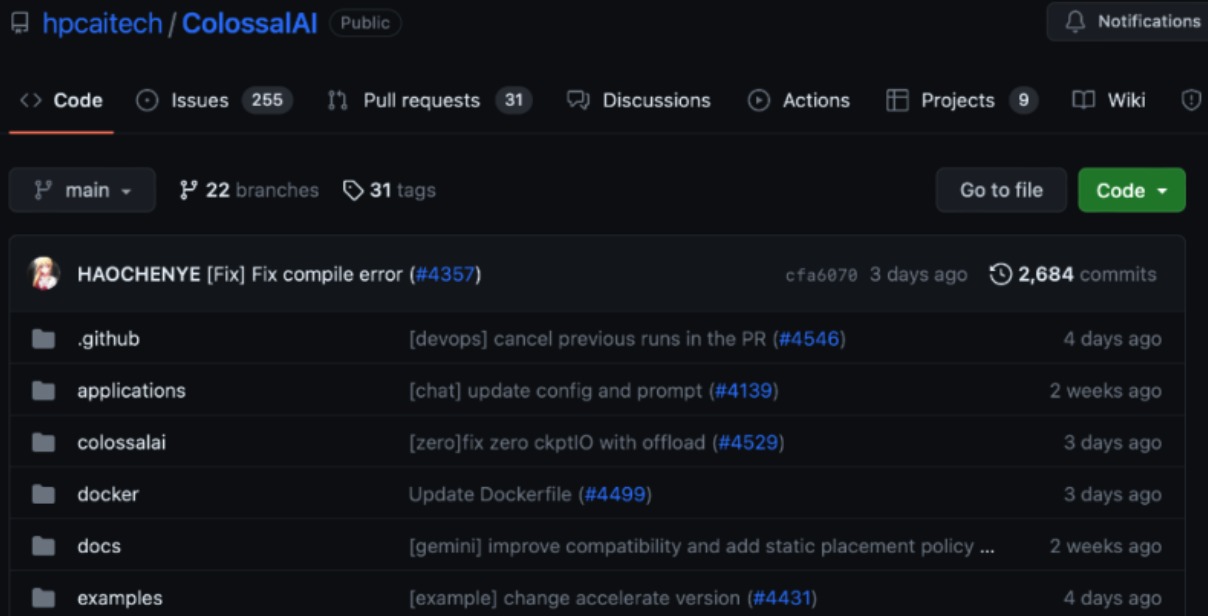Click the Go to file button

[x=1002, y=190]
